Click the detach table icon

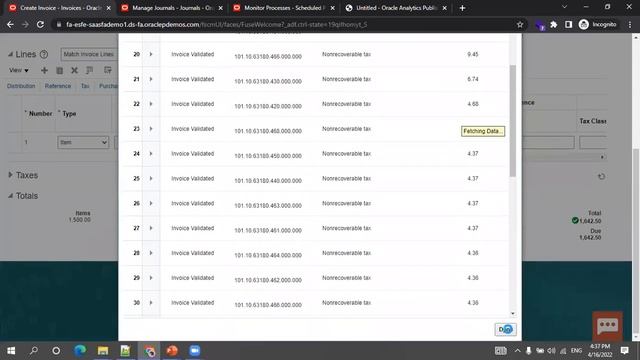point(107,70)
